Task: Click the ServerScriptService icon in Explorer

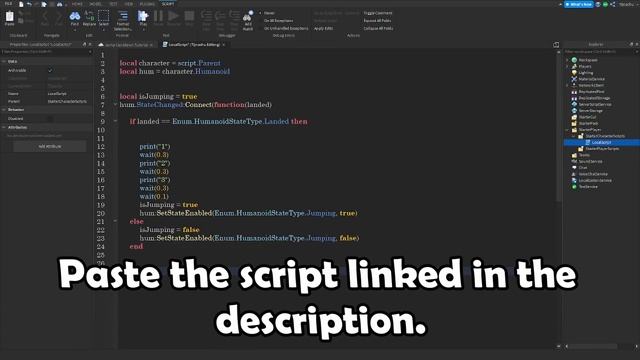Action: [574, 104]
